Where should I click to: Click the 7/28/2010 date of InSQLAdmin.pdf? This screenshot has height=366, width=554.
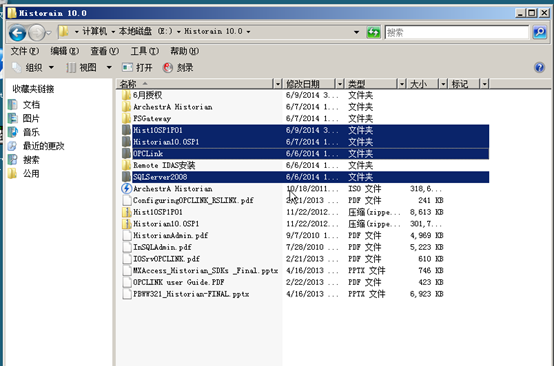[x=304, y=247]
